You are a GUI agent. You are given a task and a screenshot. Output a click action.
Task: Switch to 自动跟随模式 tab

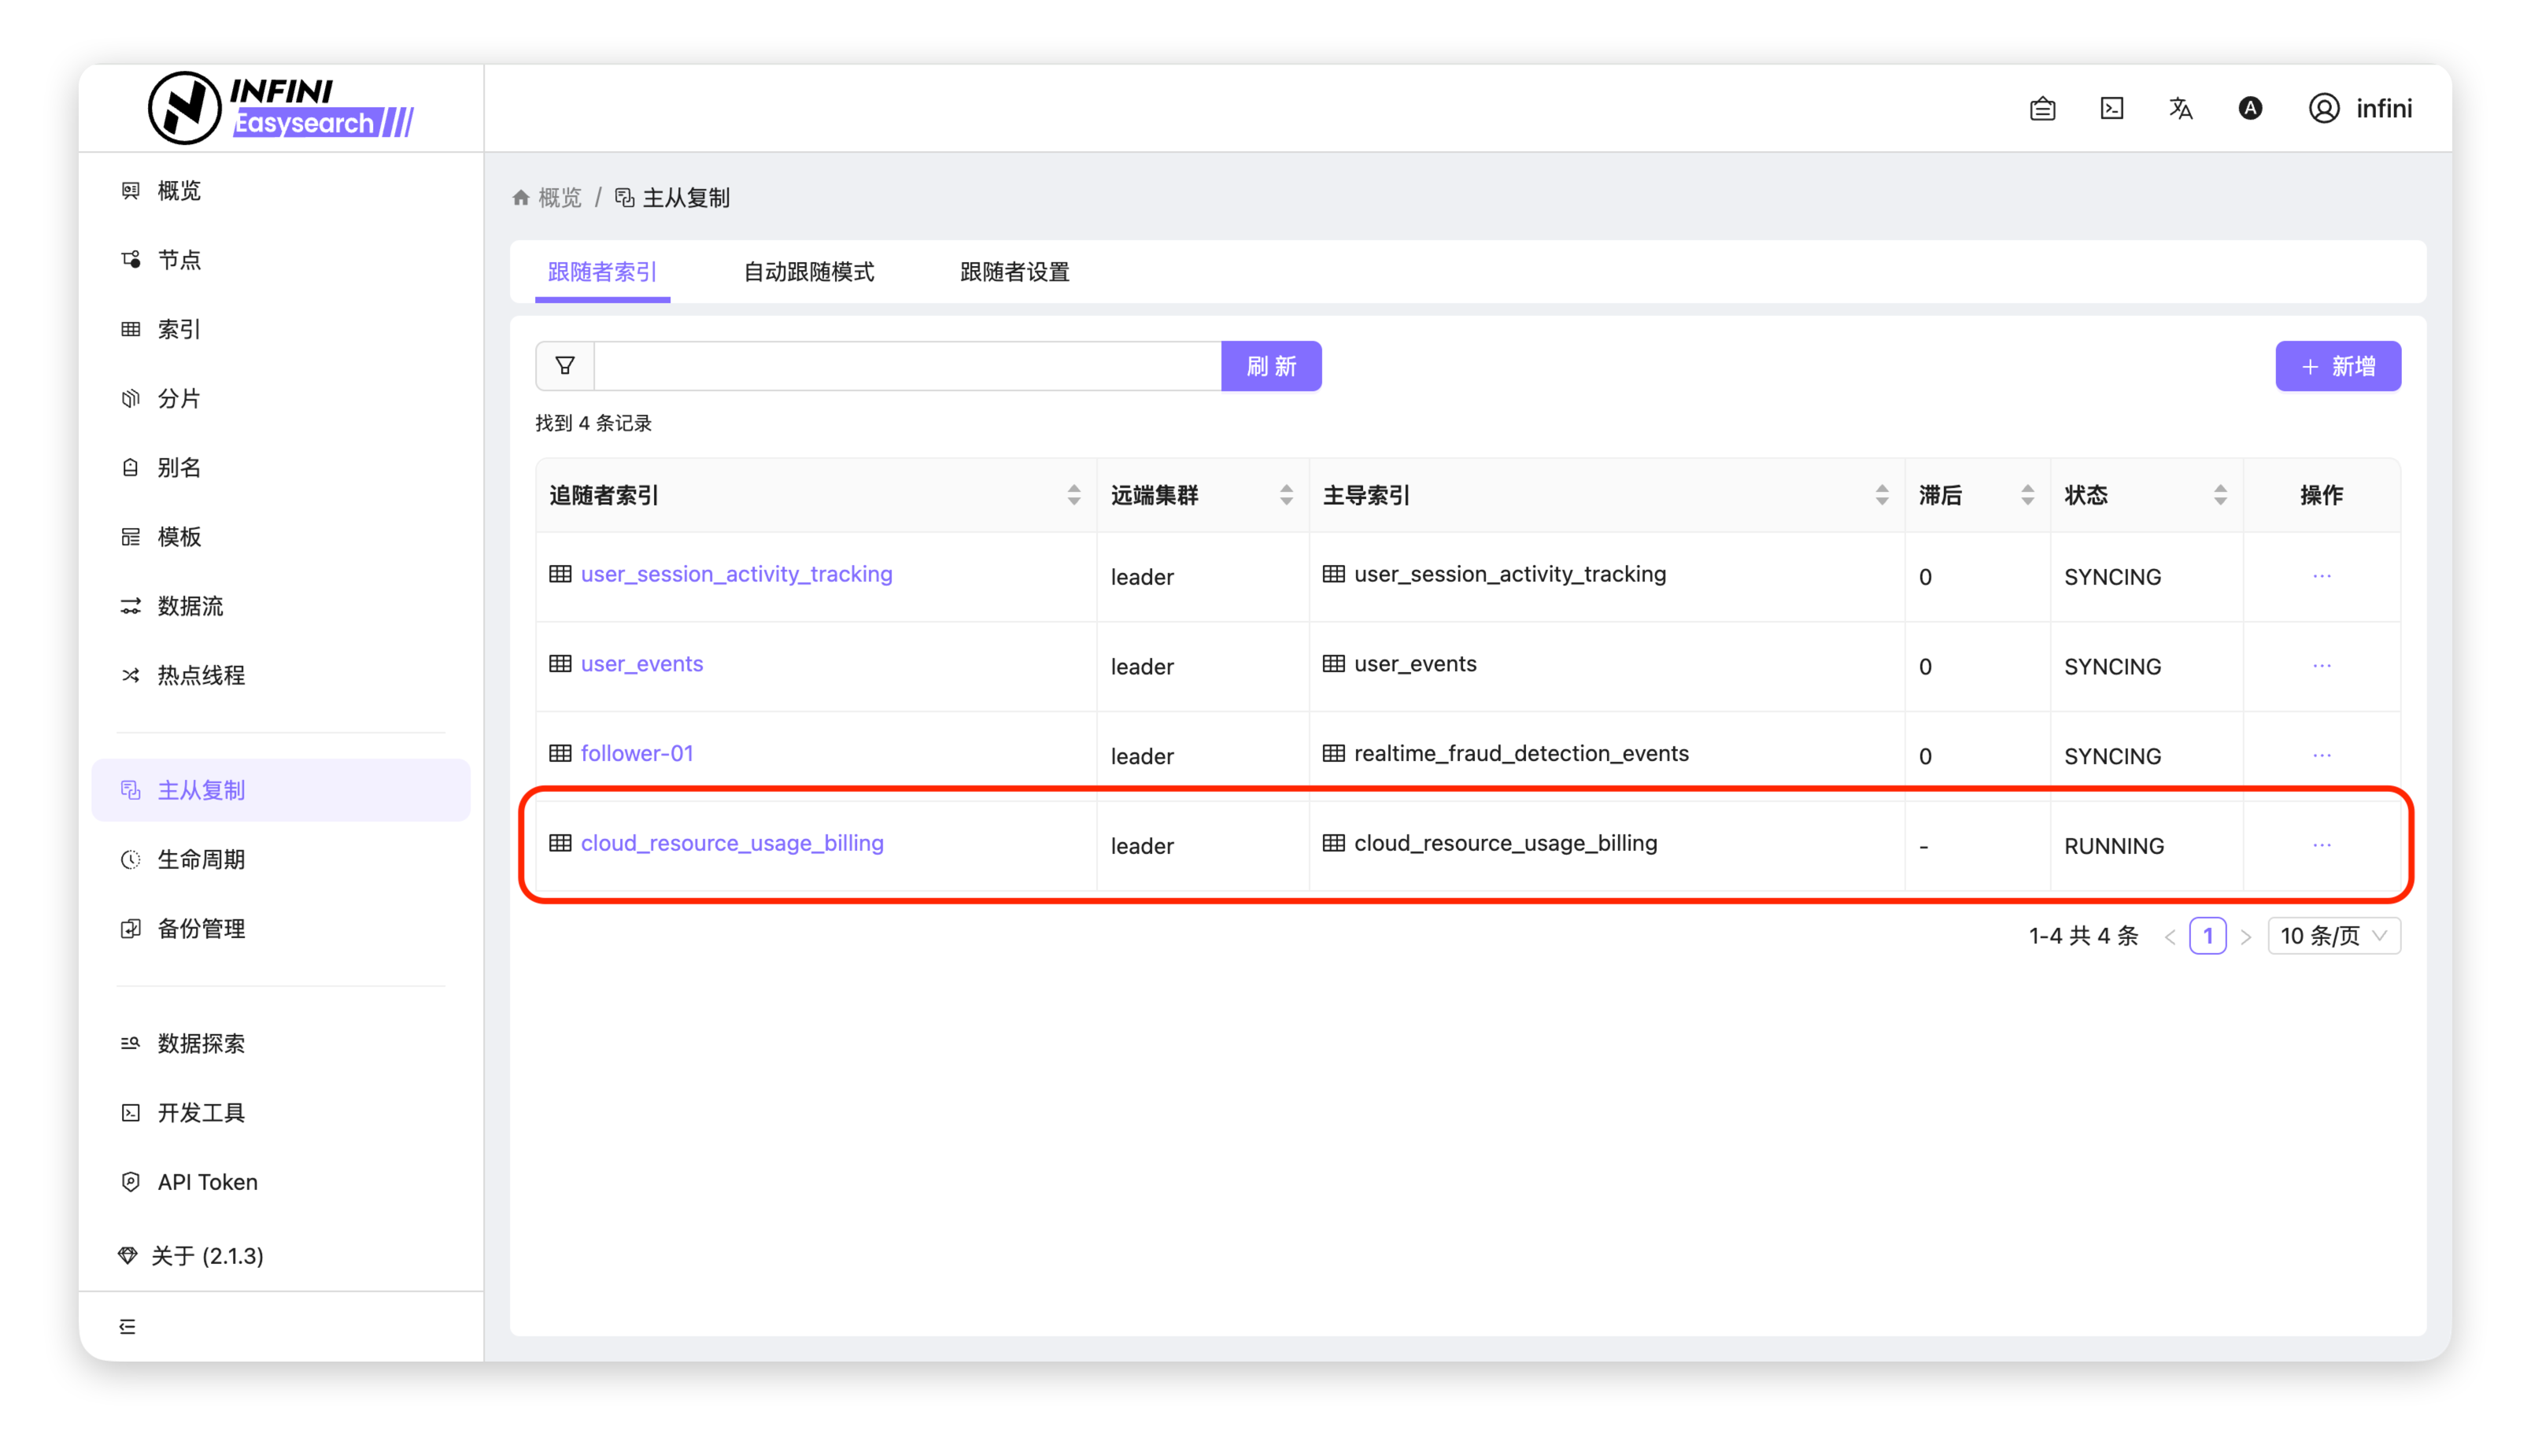point(808,272)
